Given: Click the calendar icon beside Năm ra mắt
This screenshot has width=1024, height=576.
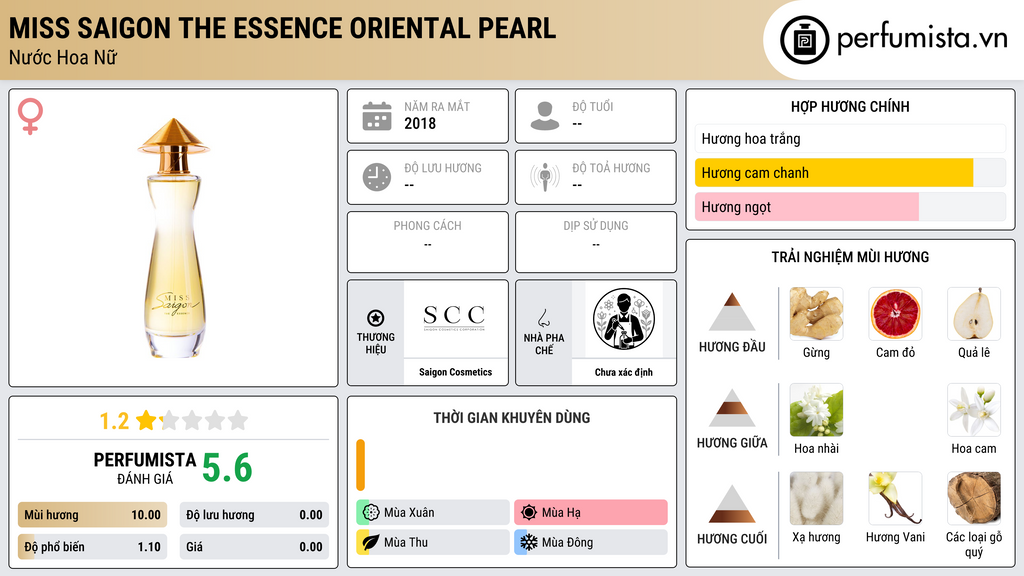Looking at the screenshot, I should point(377,116).
